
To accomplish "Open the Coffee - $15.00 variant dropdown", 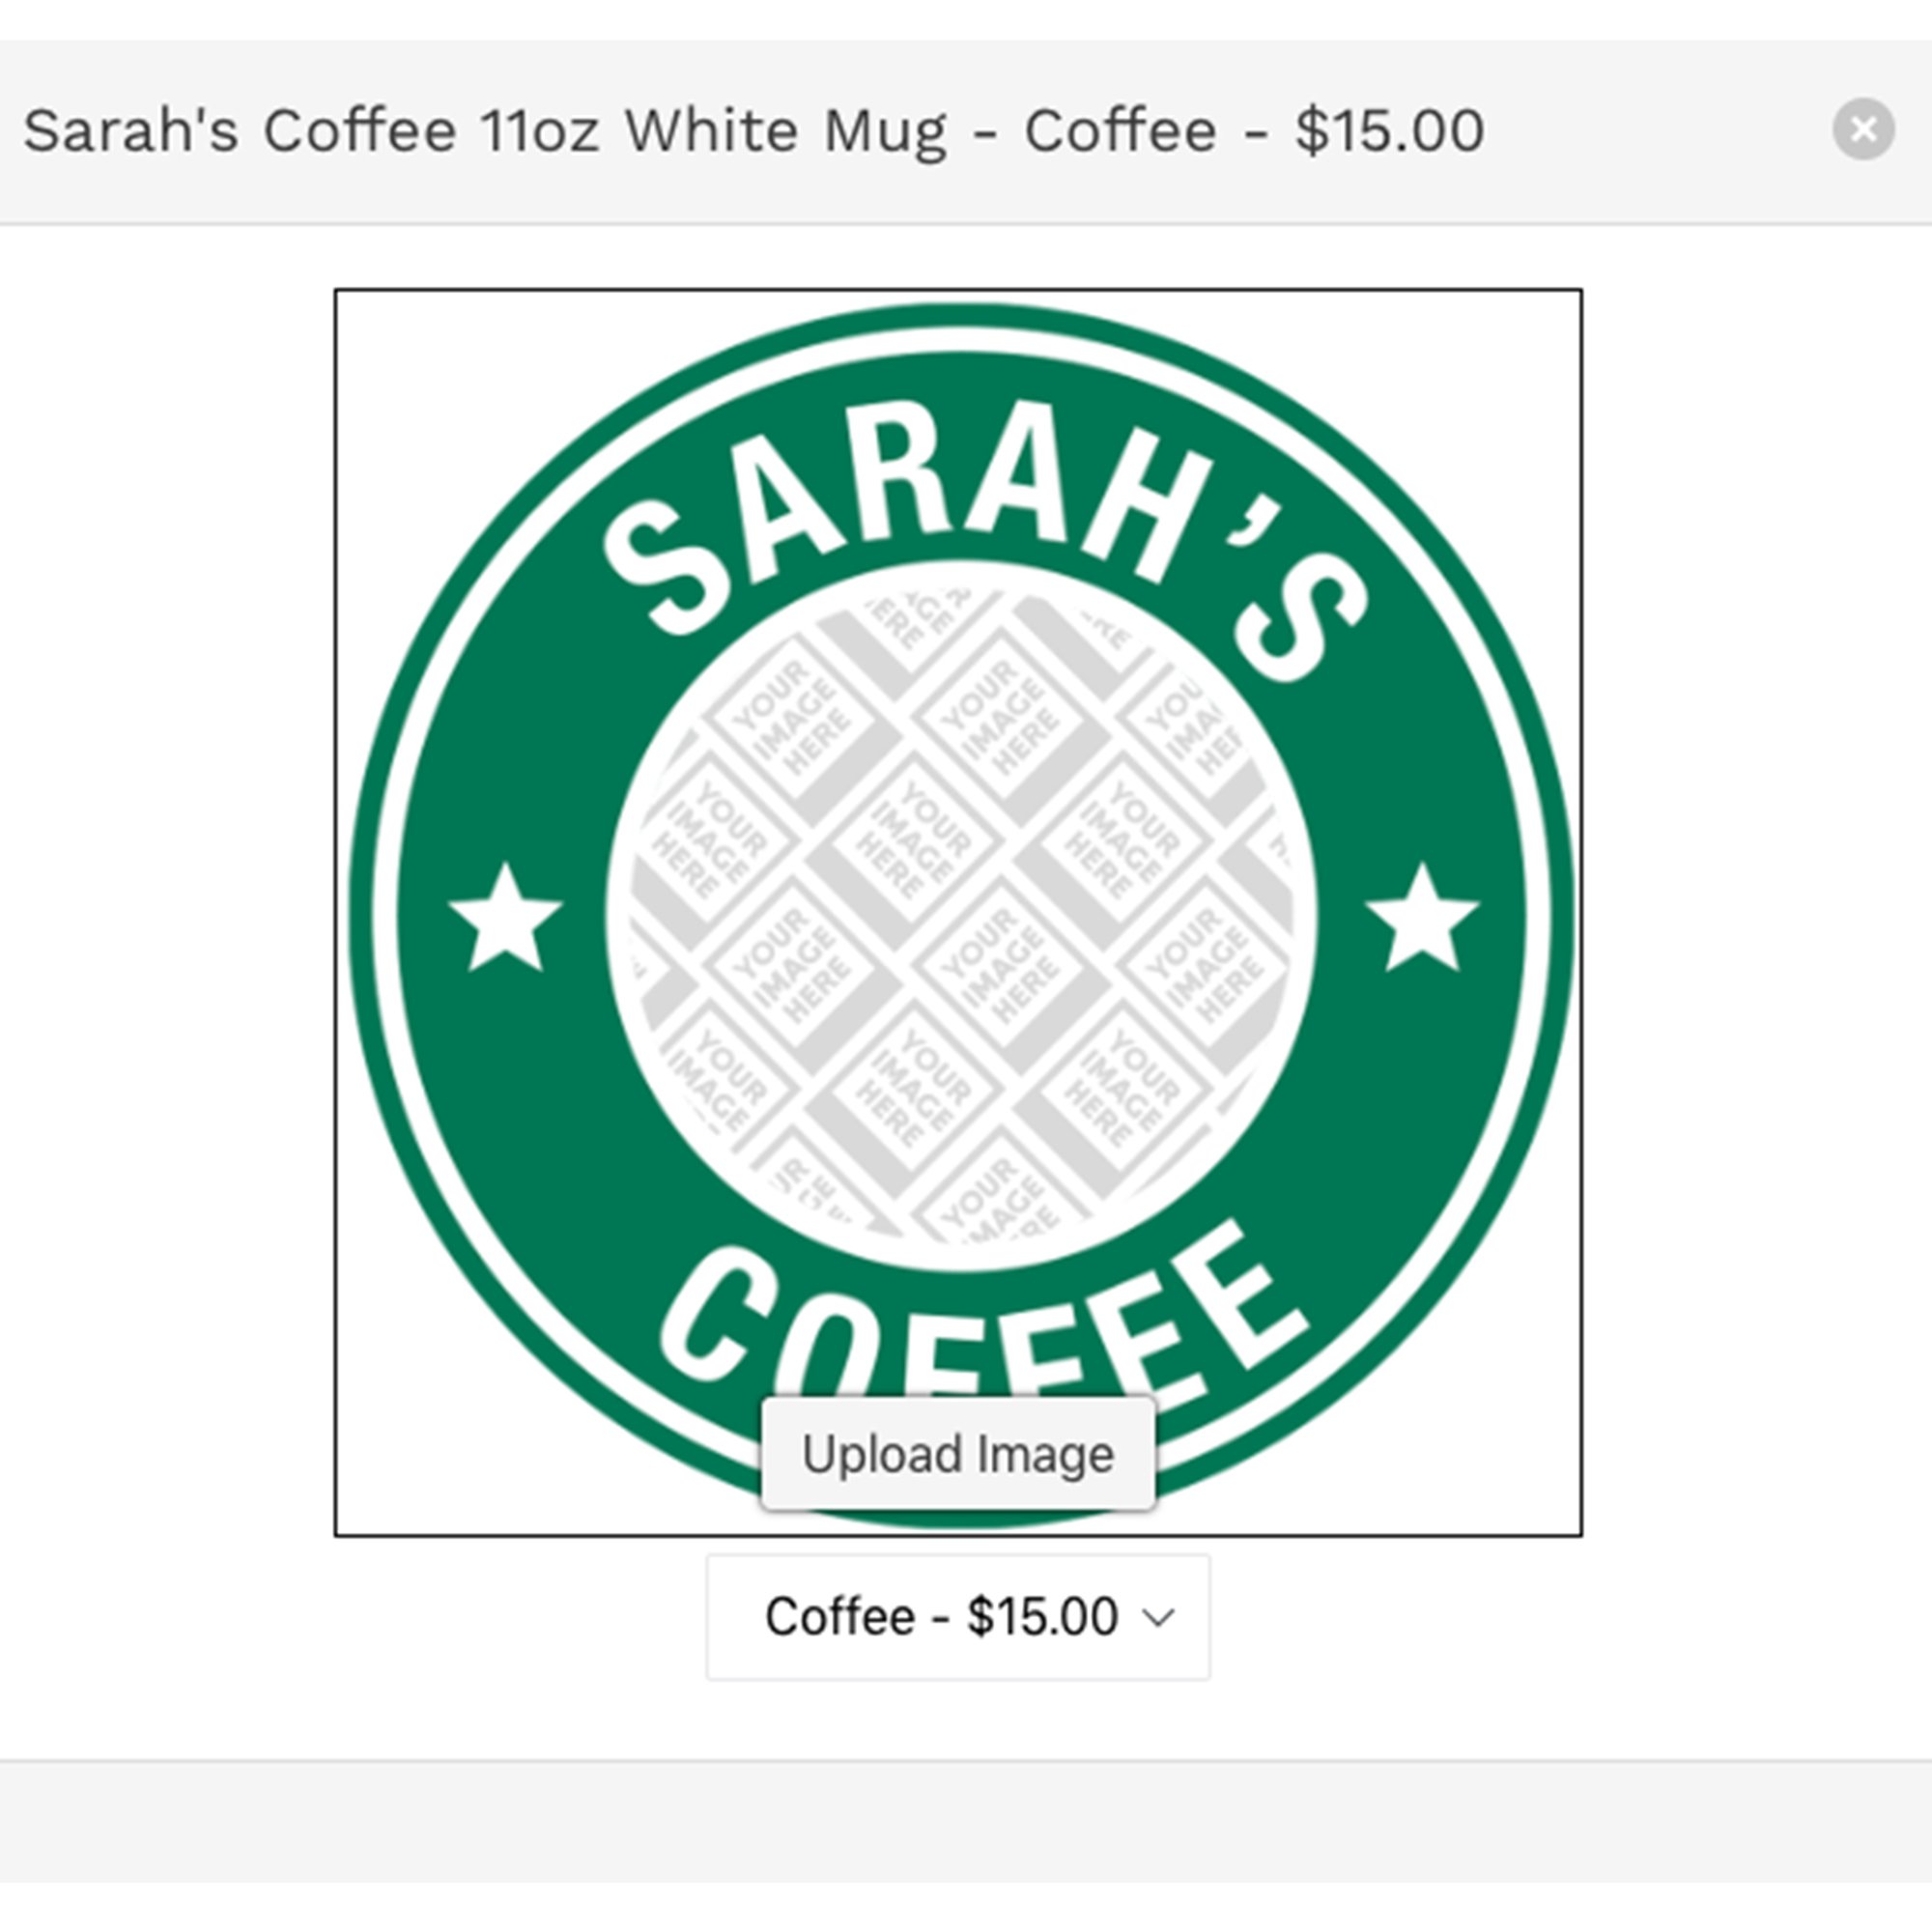I will 958,1617.
